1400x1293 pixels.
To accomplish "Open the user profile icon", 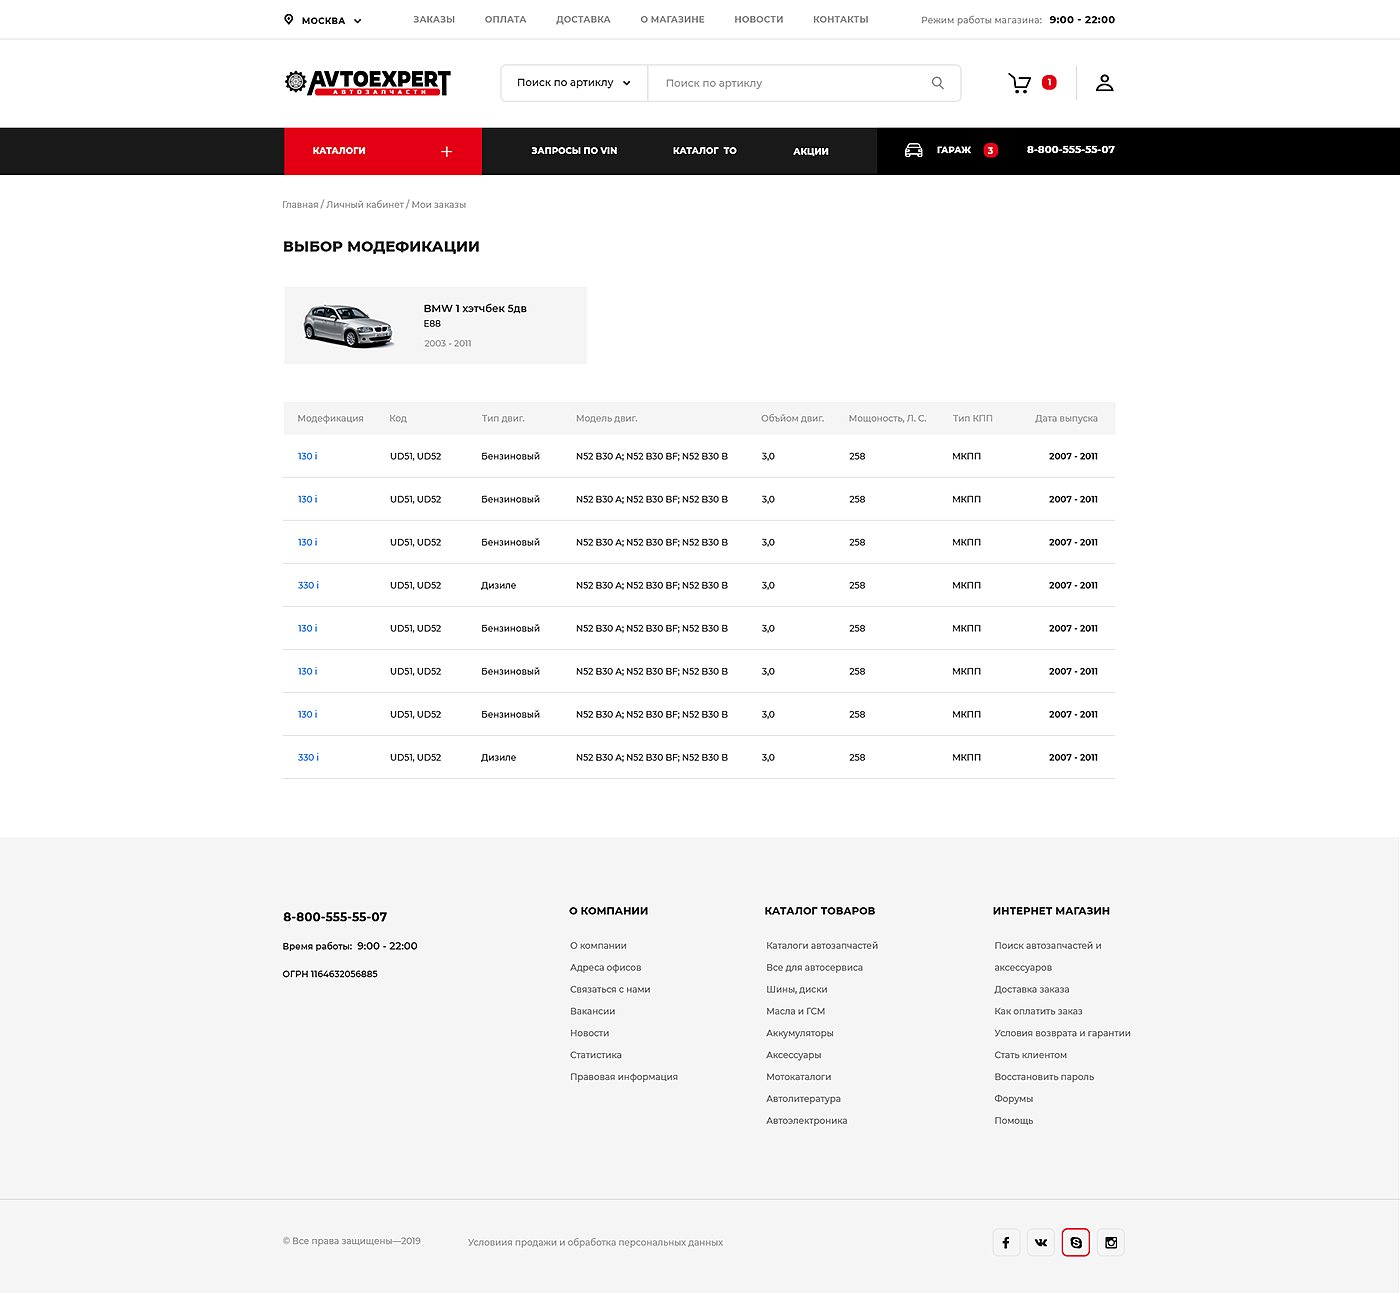I will 1104,83.
